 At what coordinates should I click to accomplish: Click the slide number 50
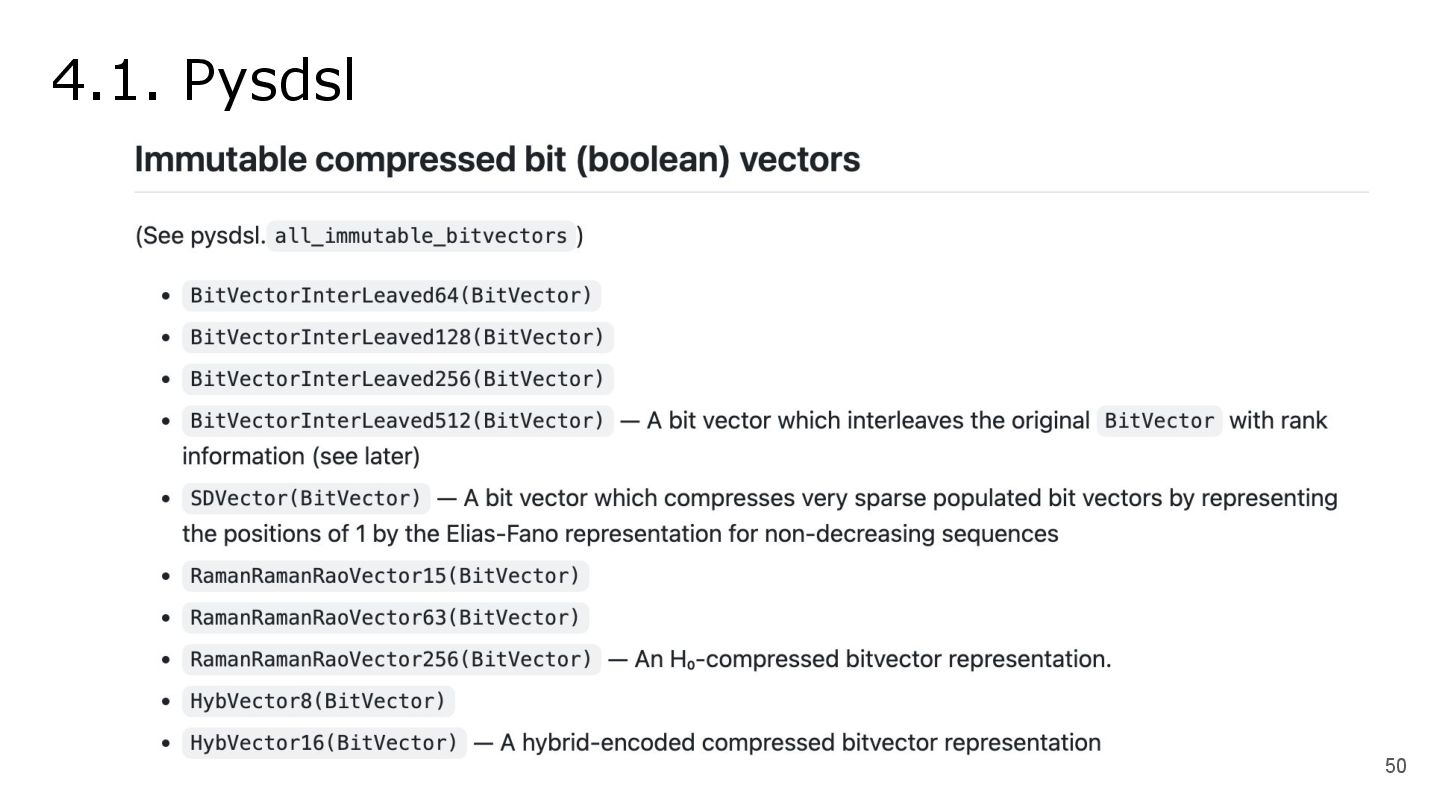[1395, 766]
